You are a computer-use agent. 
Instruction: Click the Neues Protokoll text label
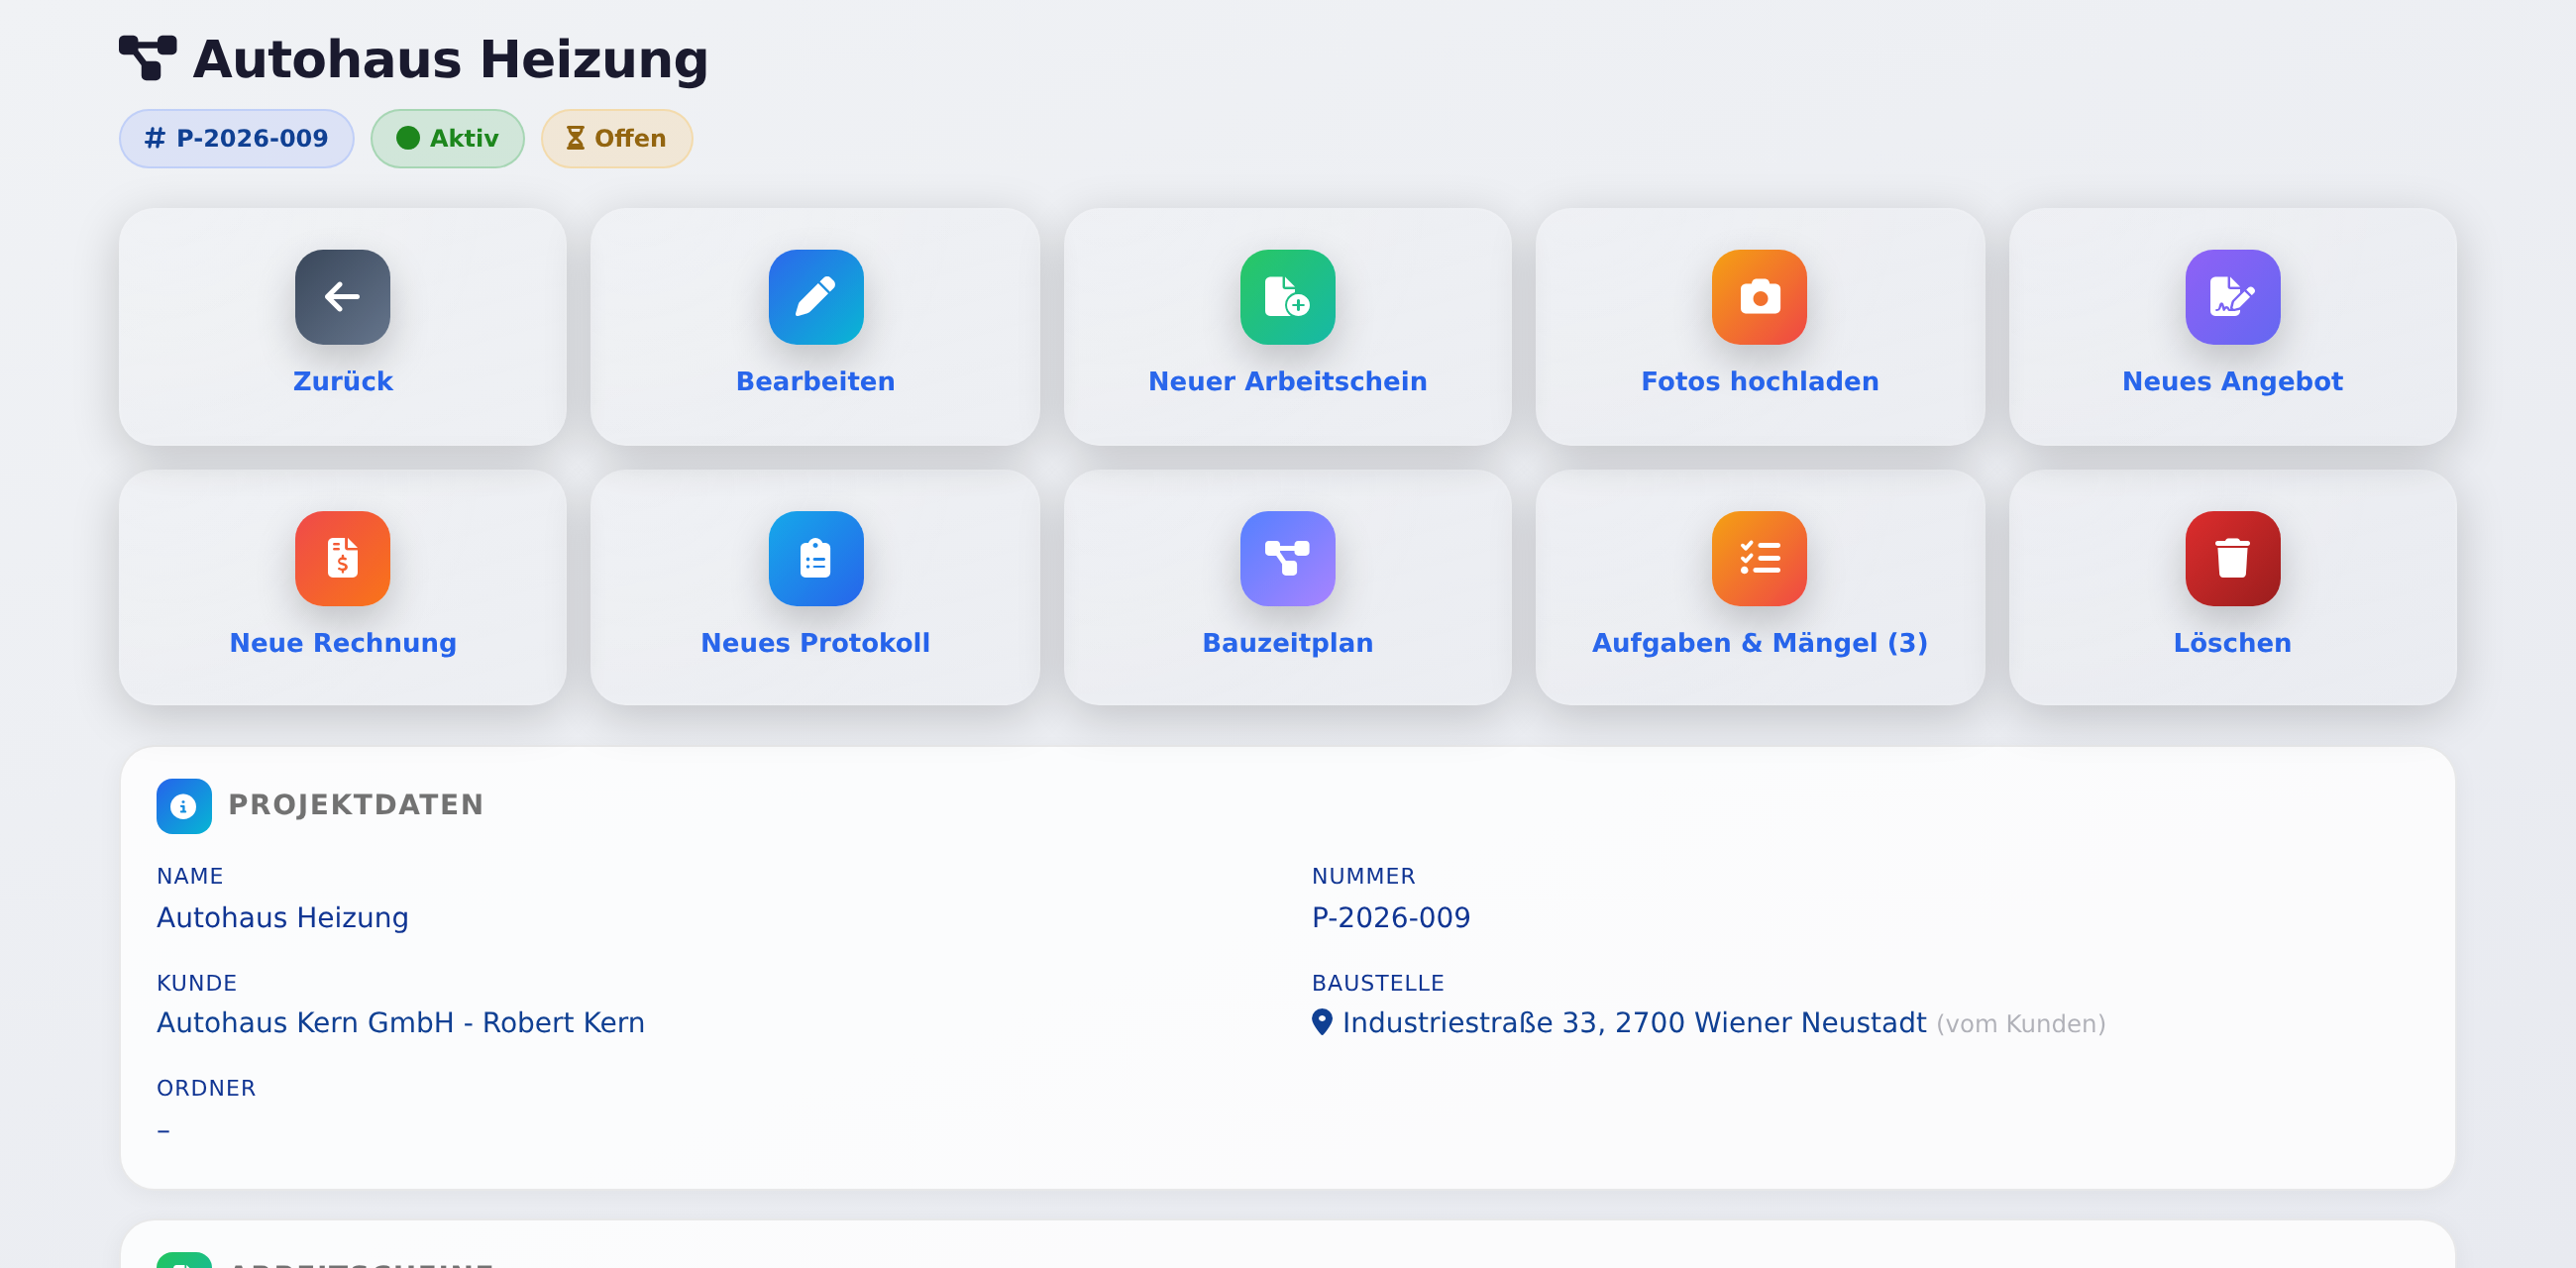point(815,643)
